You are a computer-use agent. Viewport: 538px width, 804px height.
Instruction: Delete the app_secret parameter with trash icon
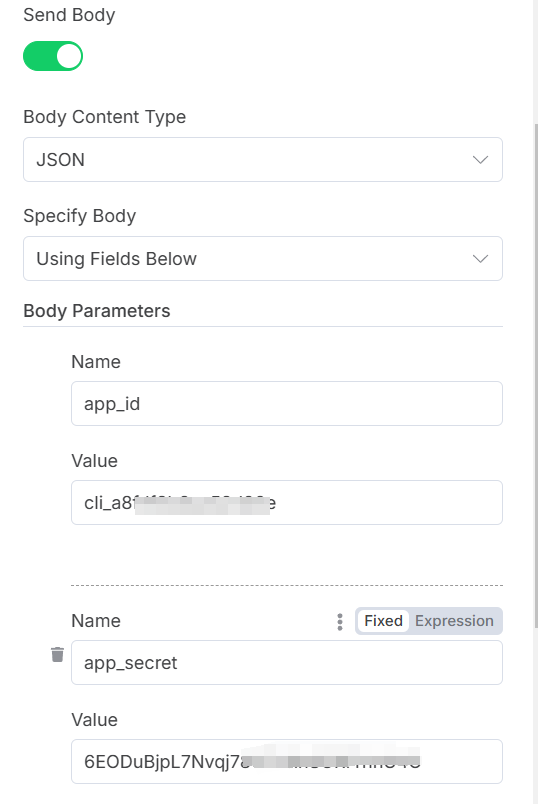[x=57, y=654]
